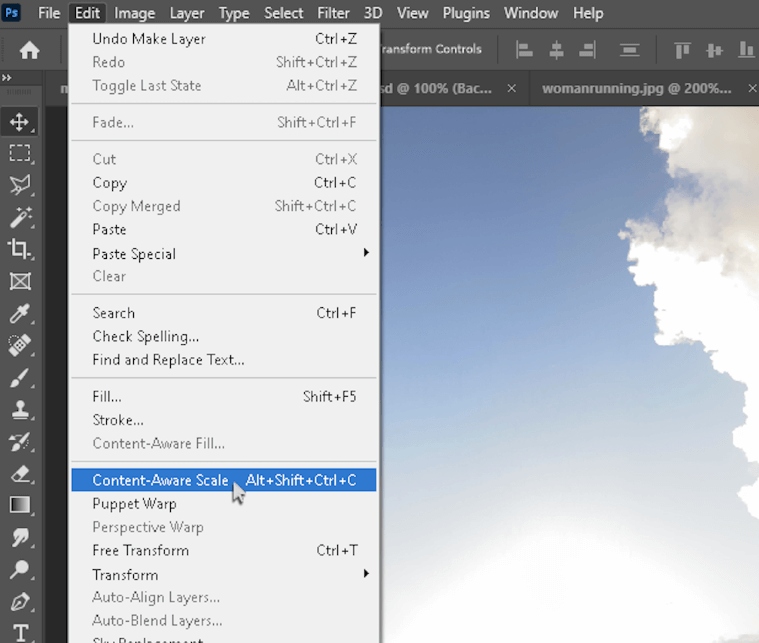Select the Crop tool
The height and width of the screenshot is (643, 759).
[x=19, y=249]
